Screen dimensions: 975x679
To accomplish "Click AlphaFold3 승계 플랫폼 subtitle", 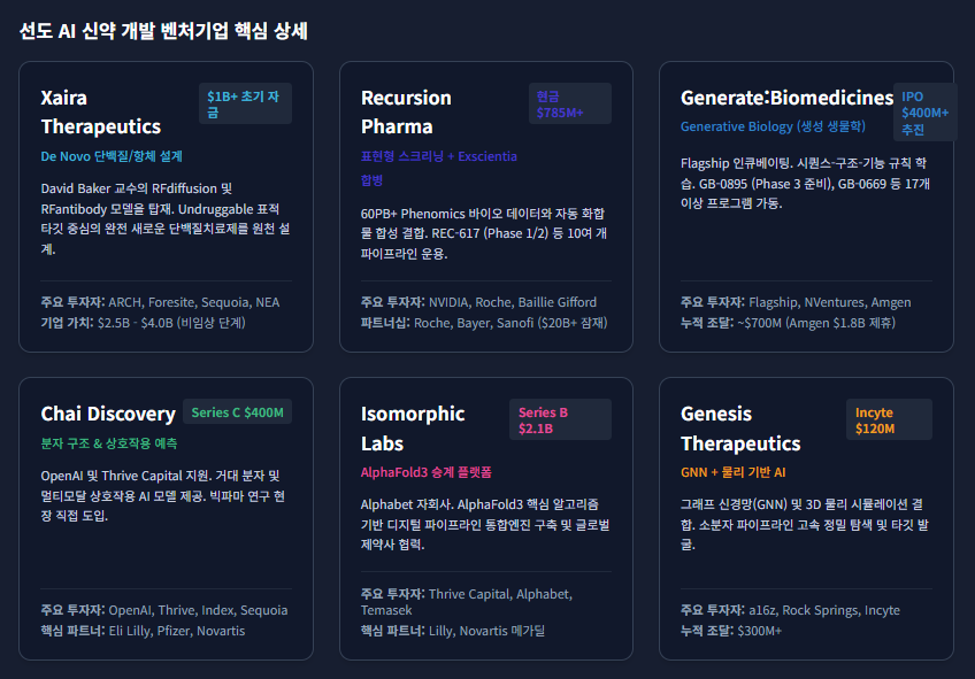I will (426, 472).
